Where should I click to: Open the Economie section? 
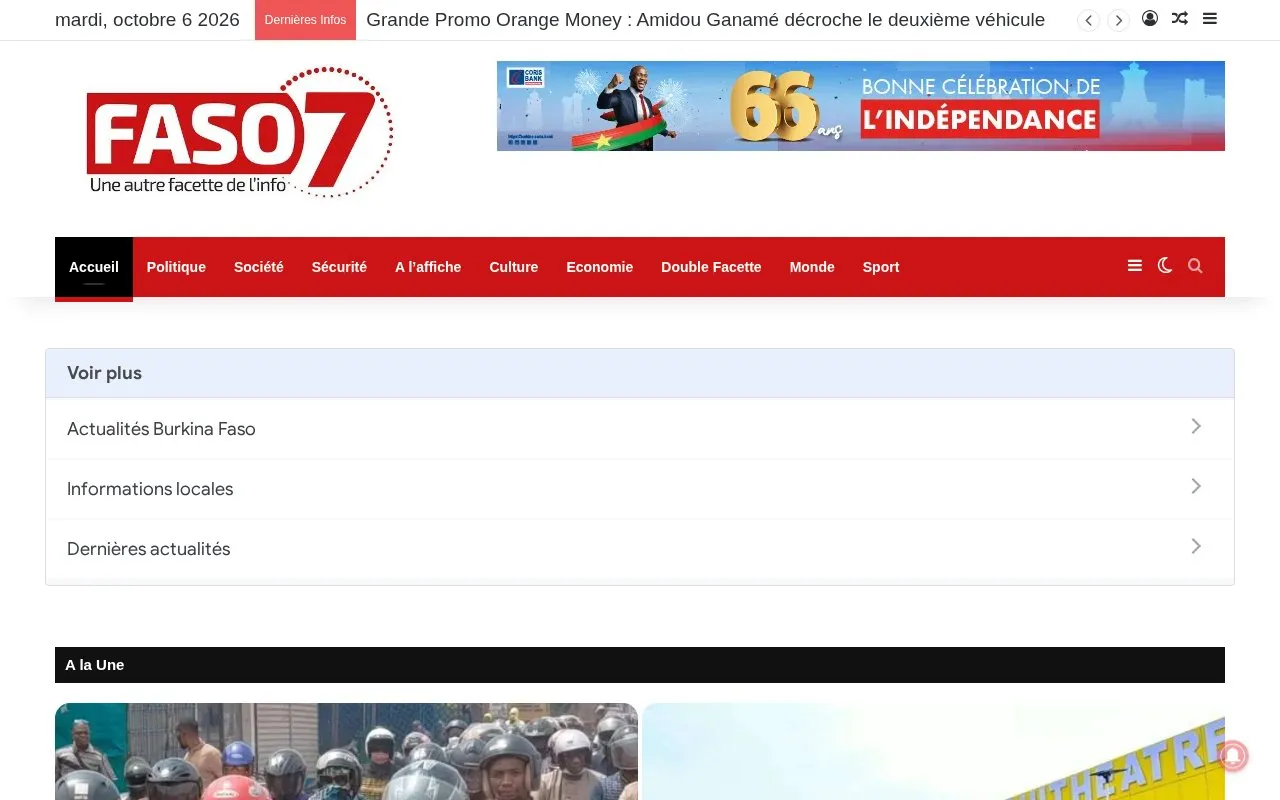600,267
